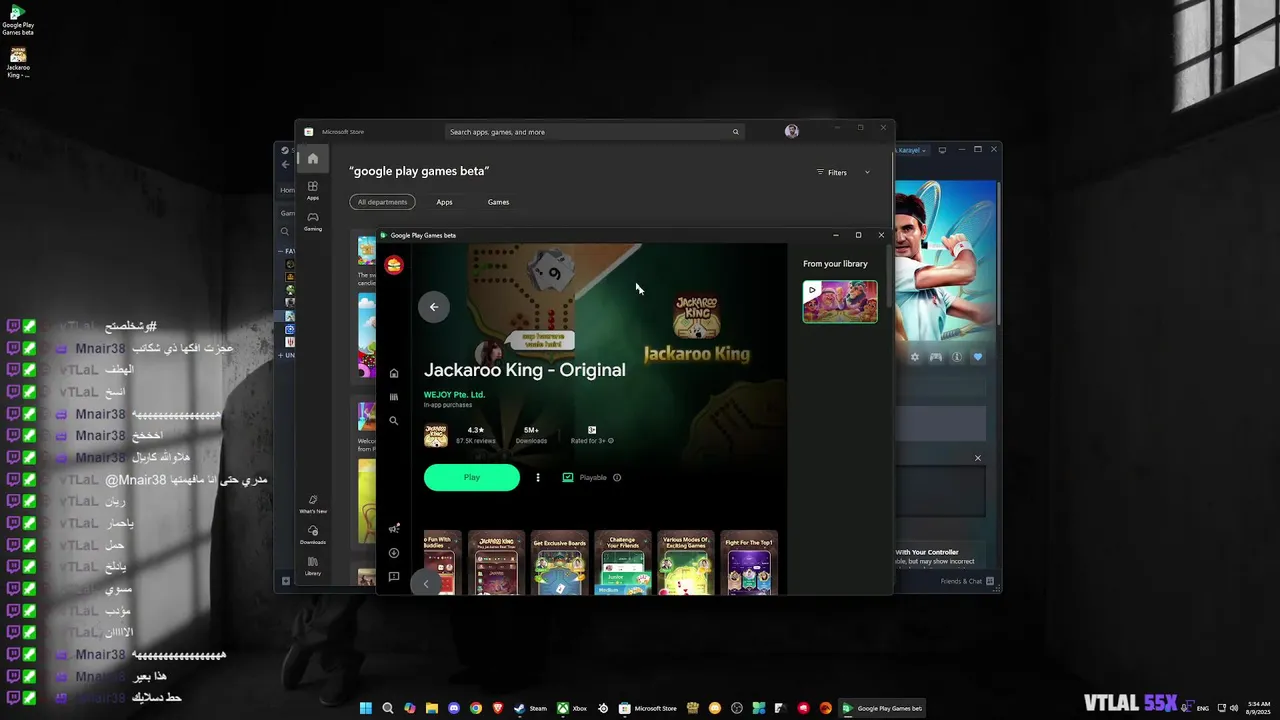This screenshot has width=1280, height=720.
Task: Open Jackaroo King desktop shortcut
Action: click(18, 62)
